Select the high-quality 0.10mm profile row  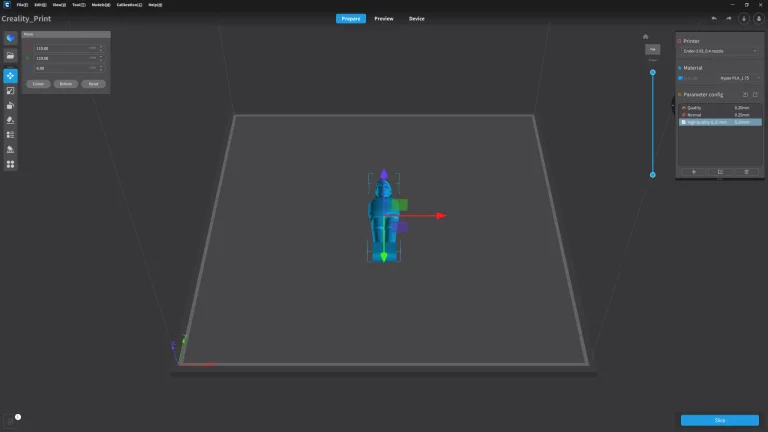point(720,122)
